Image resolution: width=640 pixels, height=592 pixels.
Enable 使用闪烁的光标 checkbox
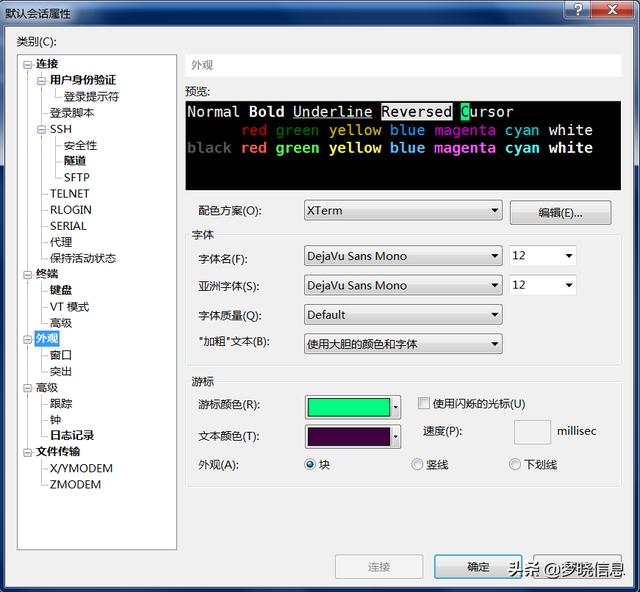(424, 403)
